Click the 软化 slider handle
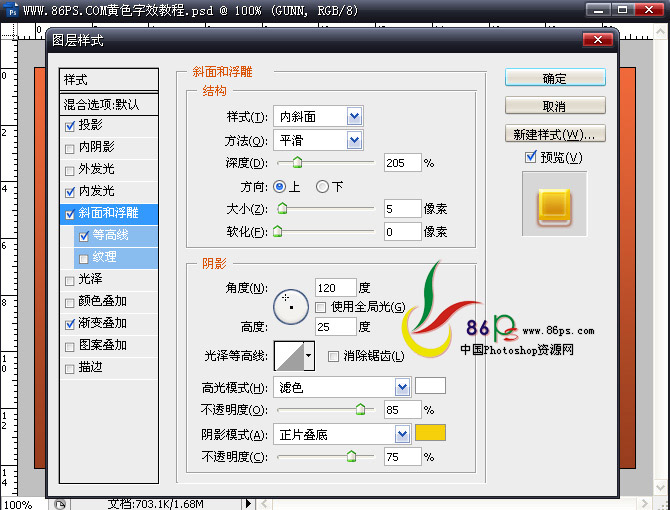Viewport: 670px width, 510px height. [278, 232]
